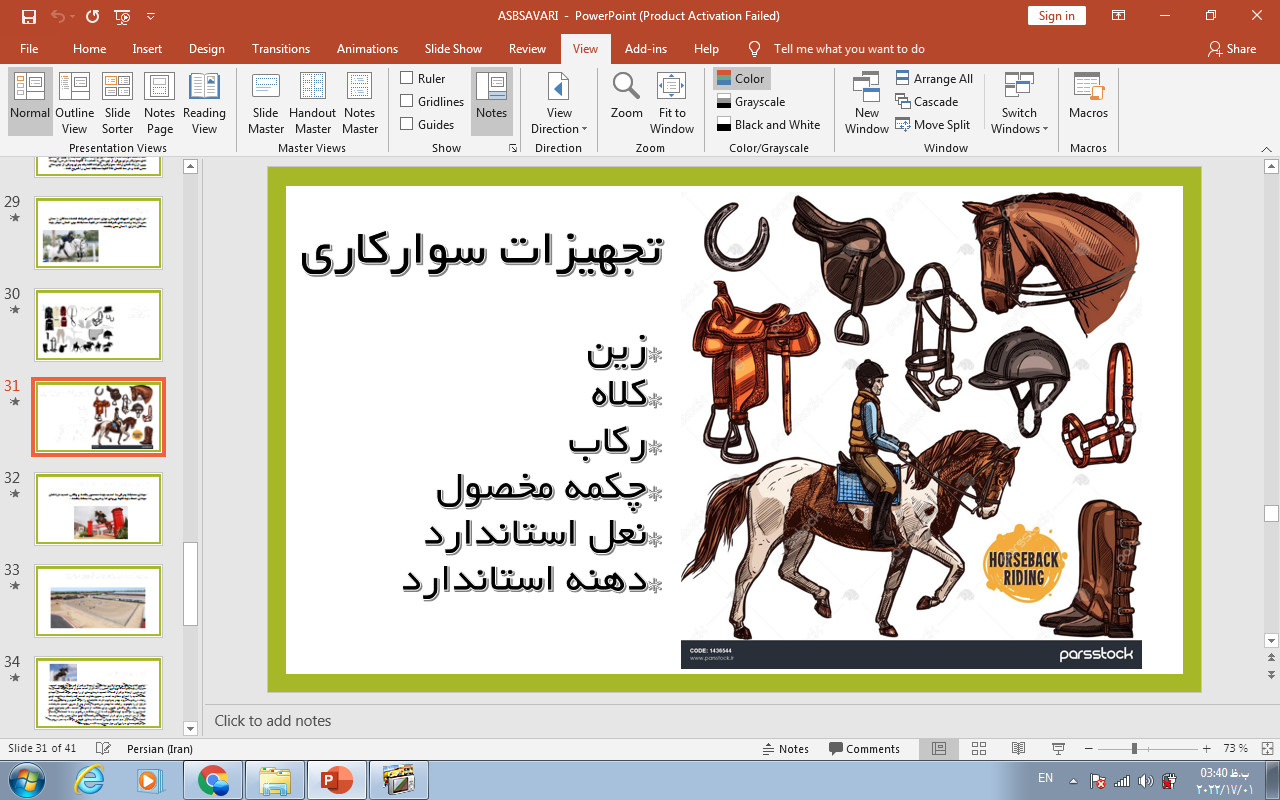
Task: Select slide 32 thumbnail
Action: pos(98,508)
